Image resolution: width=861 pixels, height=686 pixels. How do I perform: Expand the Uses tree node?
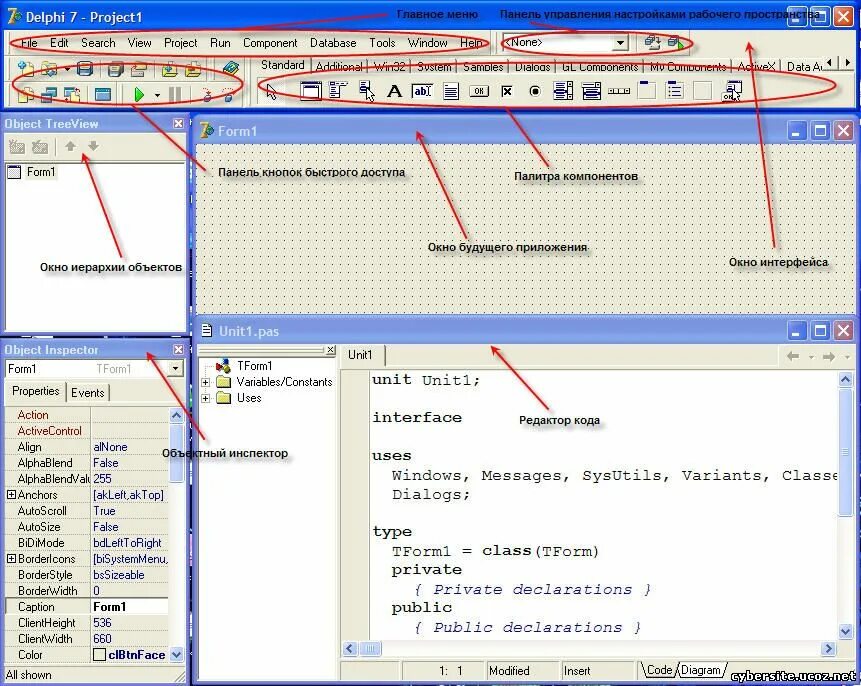(205, 398)
